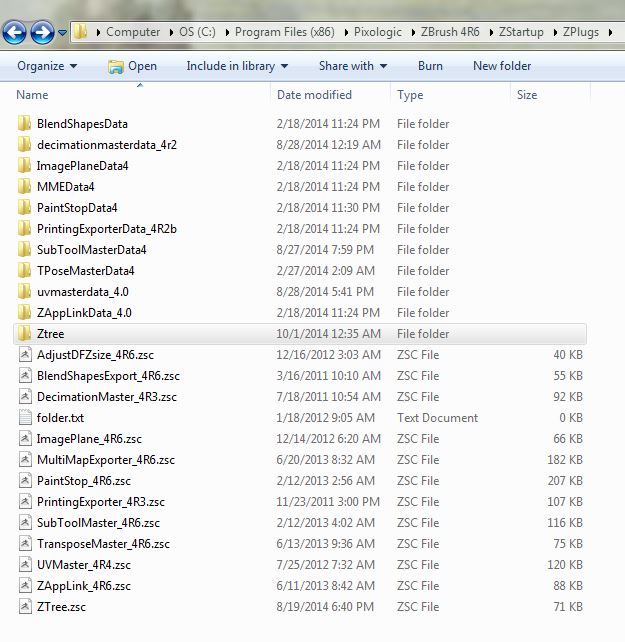Click the ImagePlane_4R6.zsc file icon
The width and height of the screenshot is (625, 642).
pos(25,439)
